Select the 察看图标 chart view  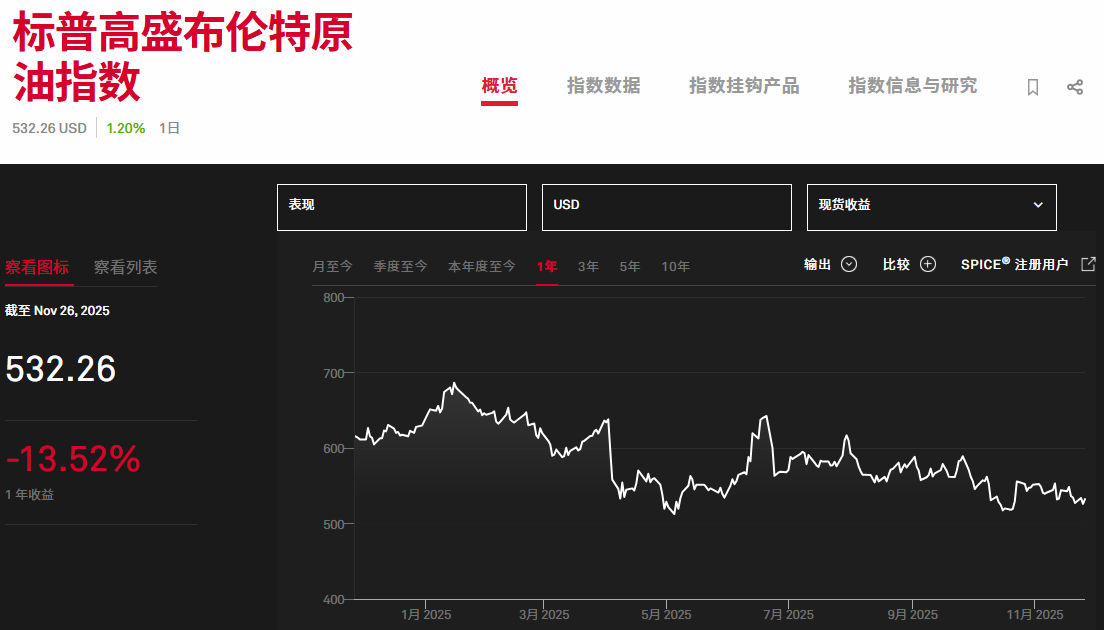click(39, 267)
